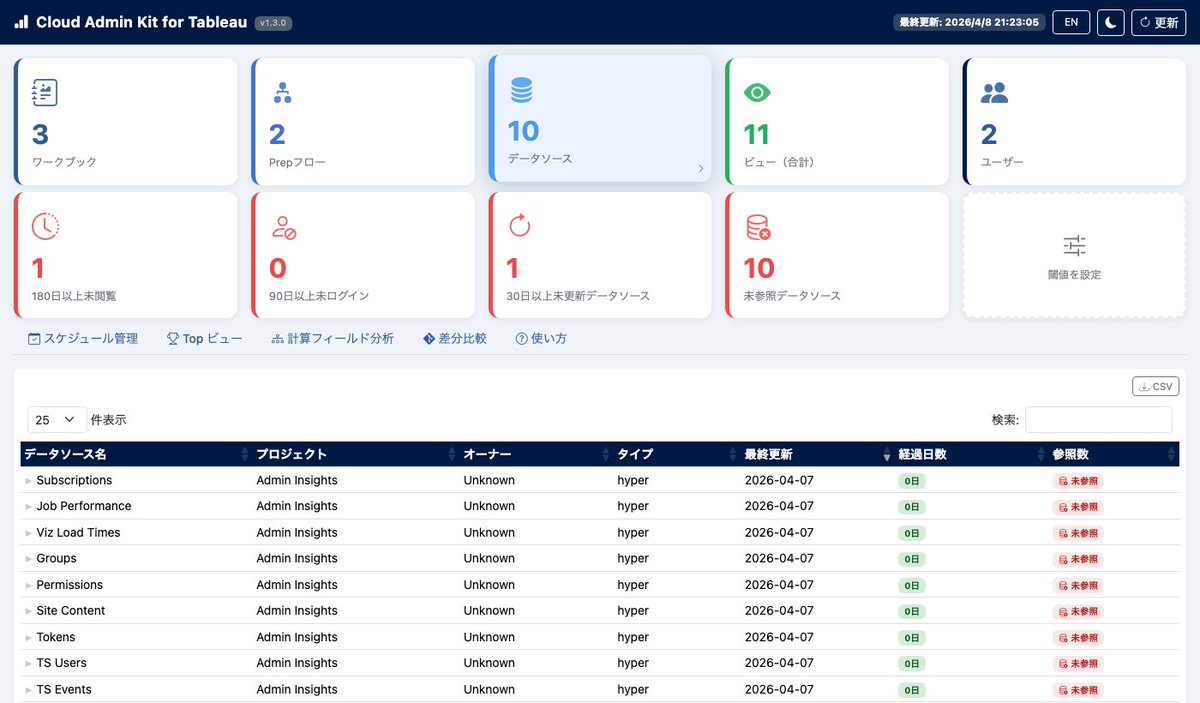Click the eye icon on ビュー（合計） card

758,93
